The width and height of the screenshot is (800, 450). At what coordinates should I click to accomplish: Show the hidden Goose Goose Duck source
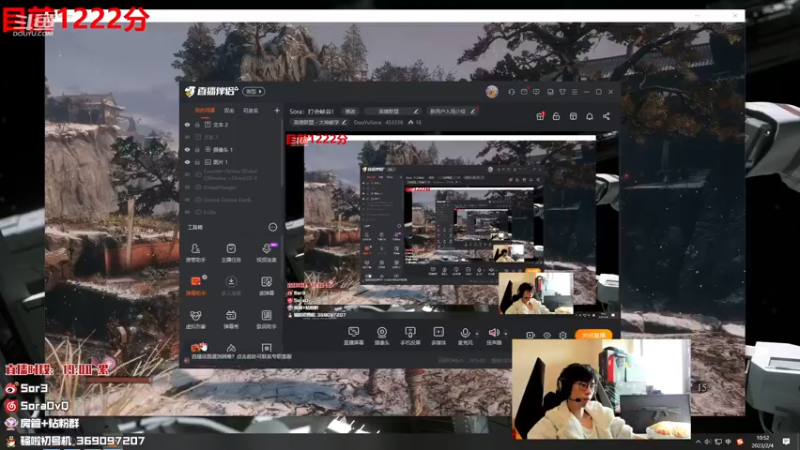coord(187,200)
